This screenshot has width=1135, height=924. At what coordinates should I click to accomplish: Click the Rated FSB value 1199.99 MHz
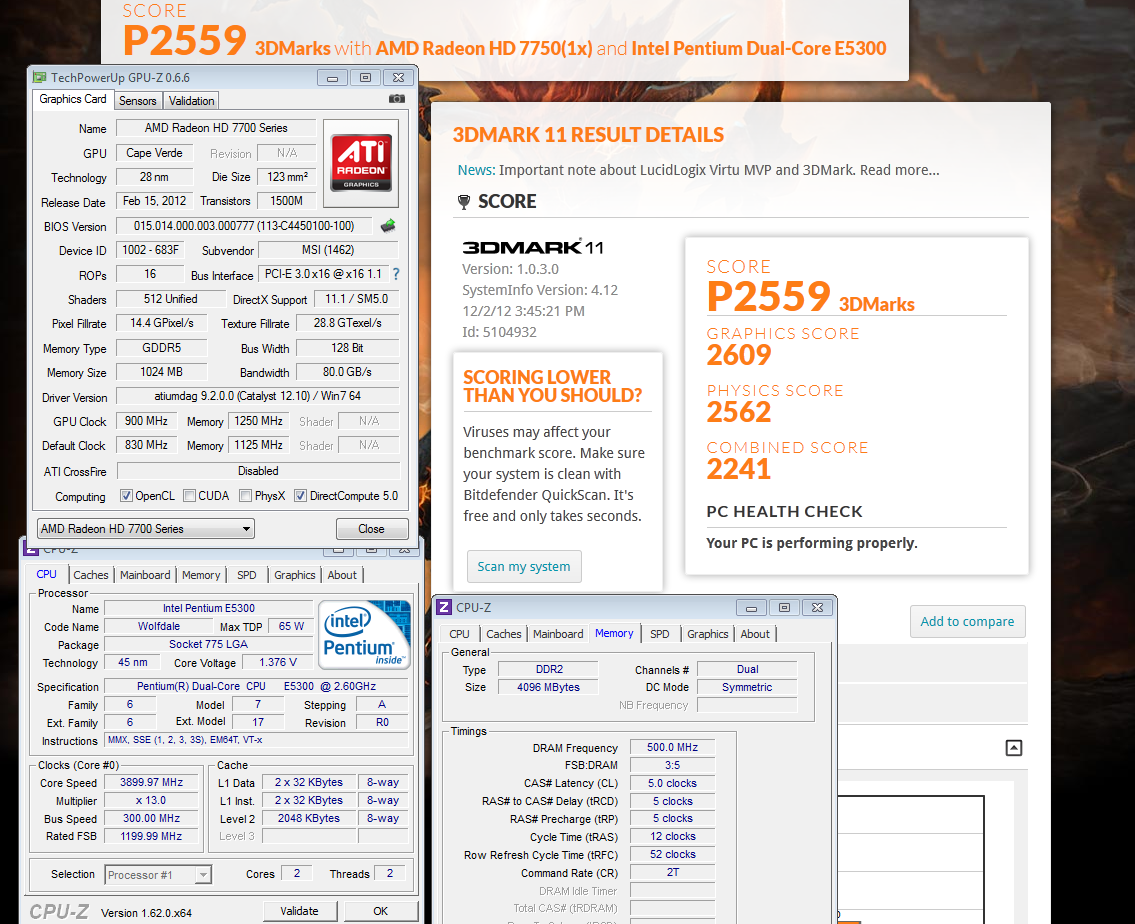pyautogui.click(x=151, y=836)
